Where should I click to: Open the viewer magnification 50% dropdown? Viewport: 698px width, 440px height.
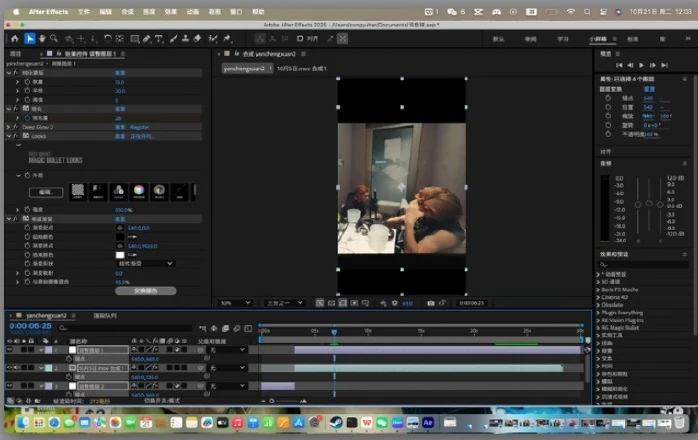(236, 303)
